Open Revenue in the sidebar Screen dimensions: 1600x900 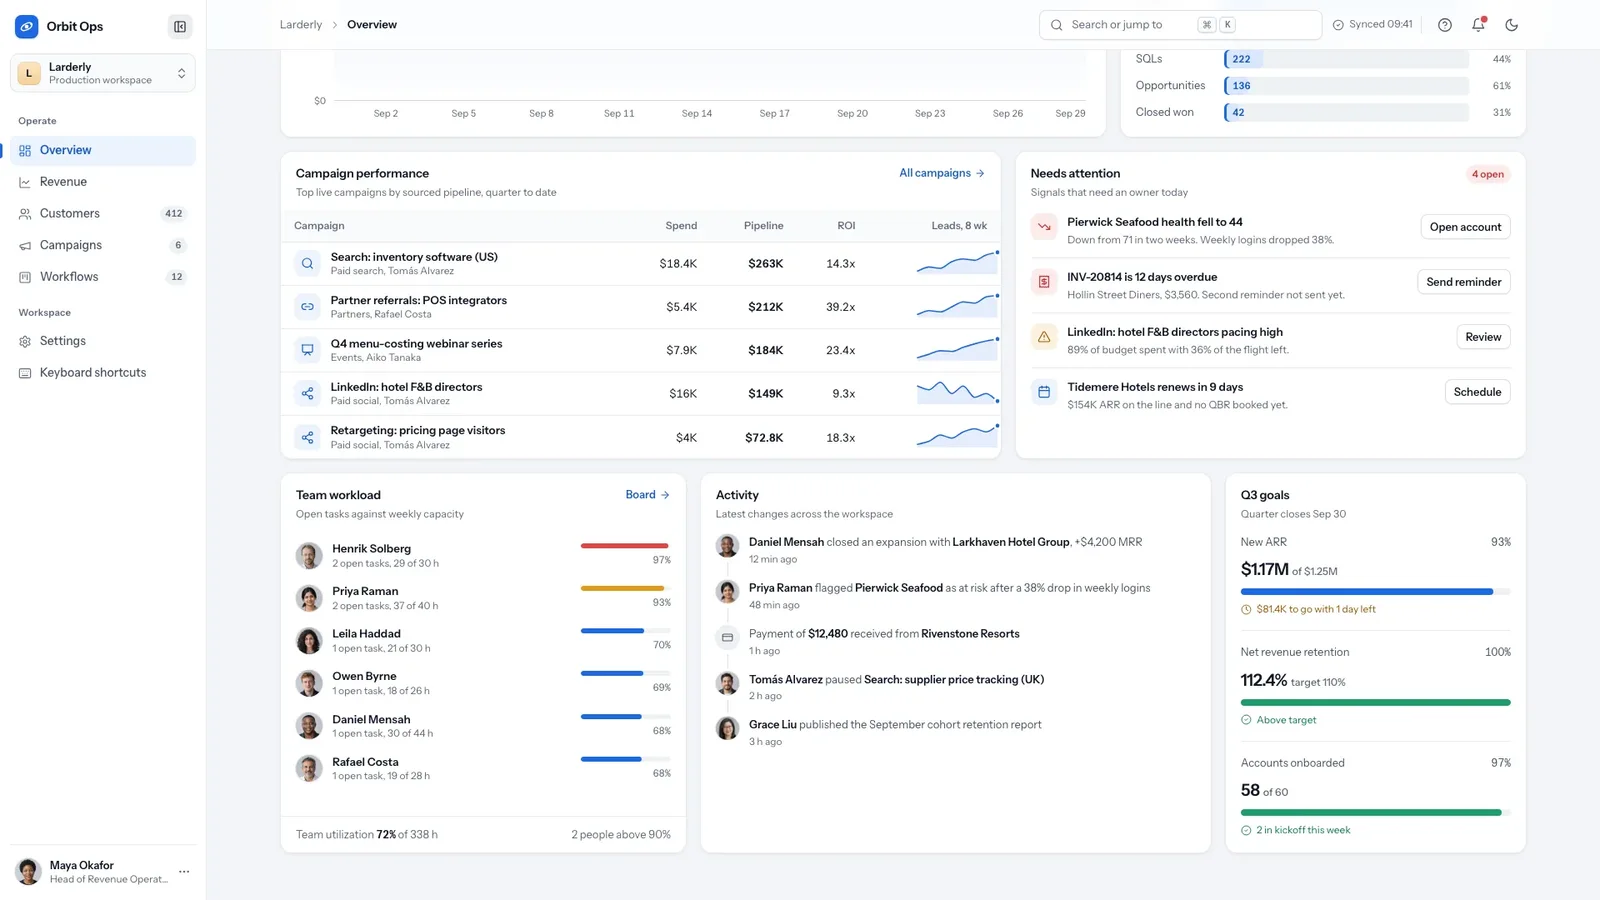click(103, 182)
